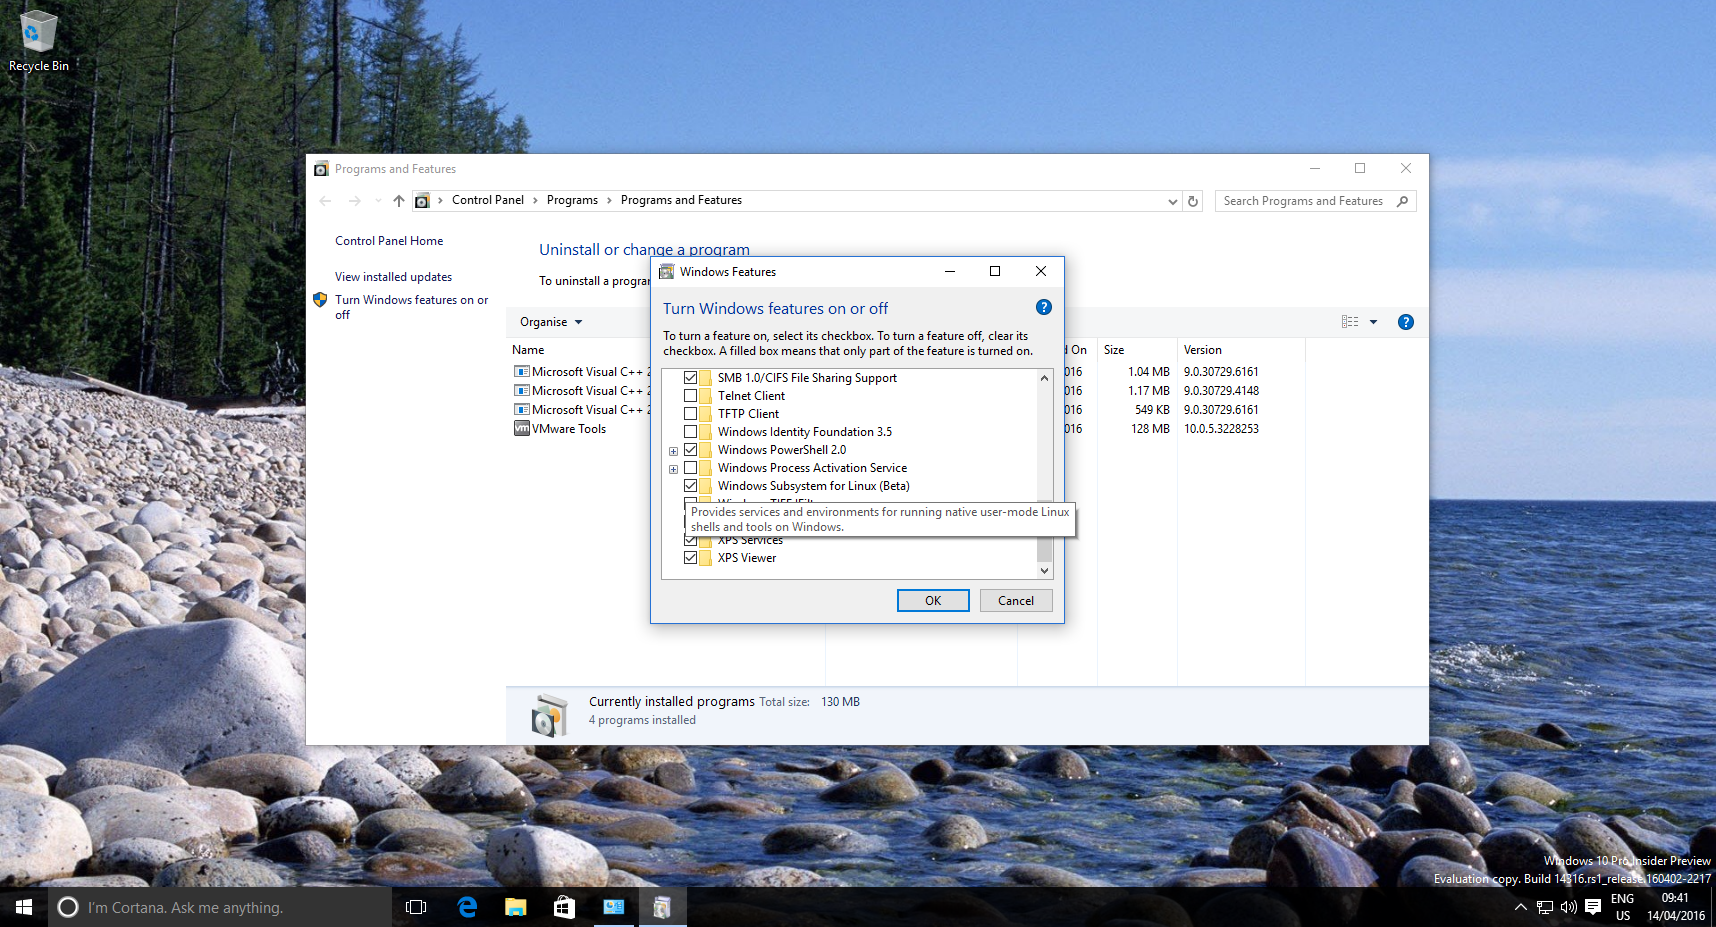Sort the list by Name column

tap(528, 350)
